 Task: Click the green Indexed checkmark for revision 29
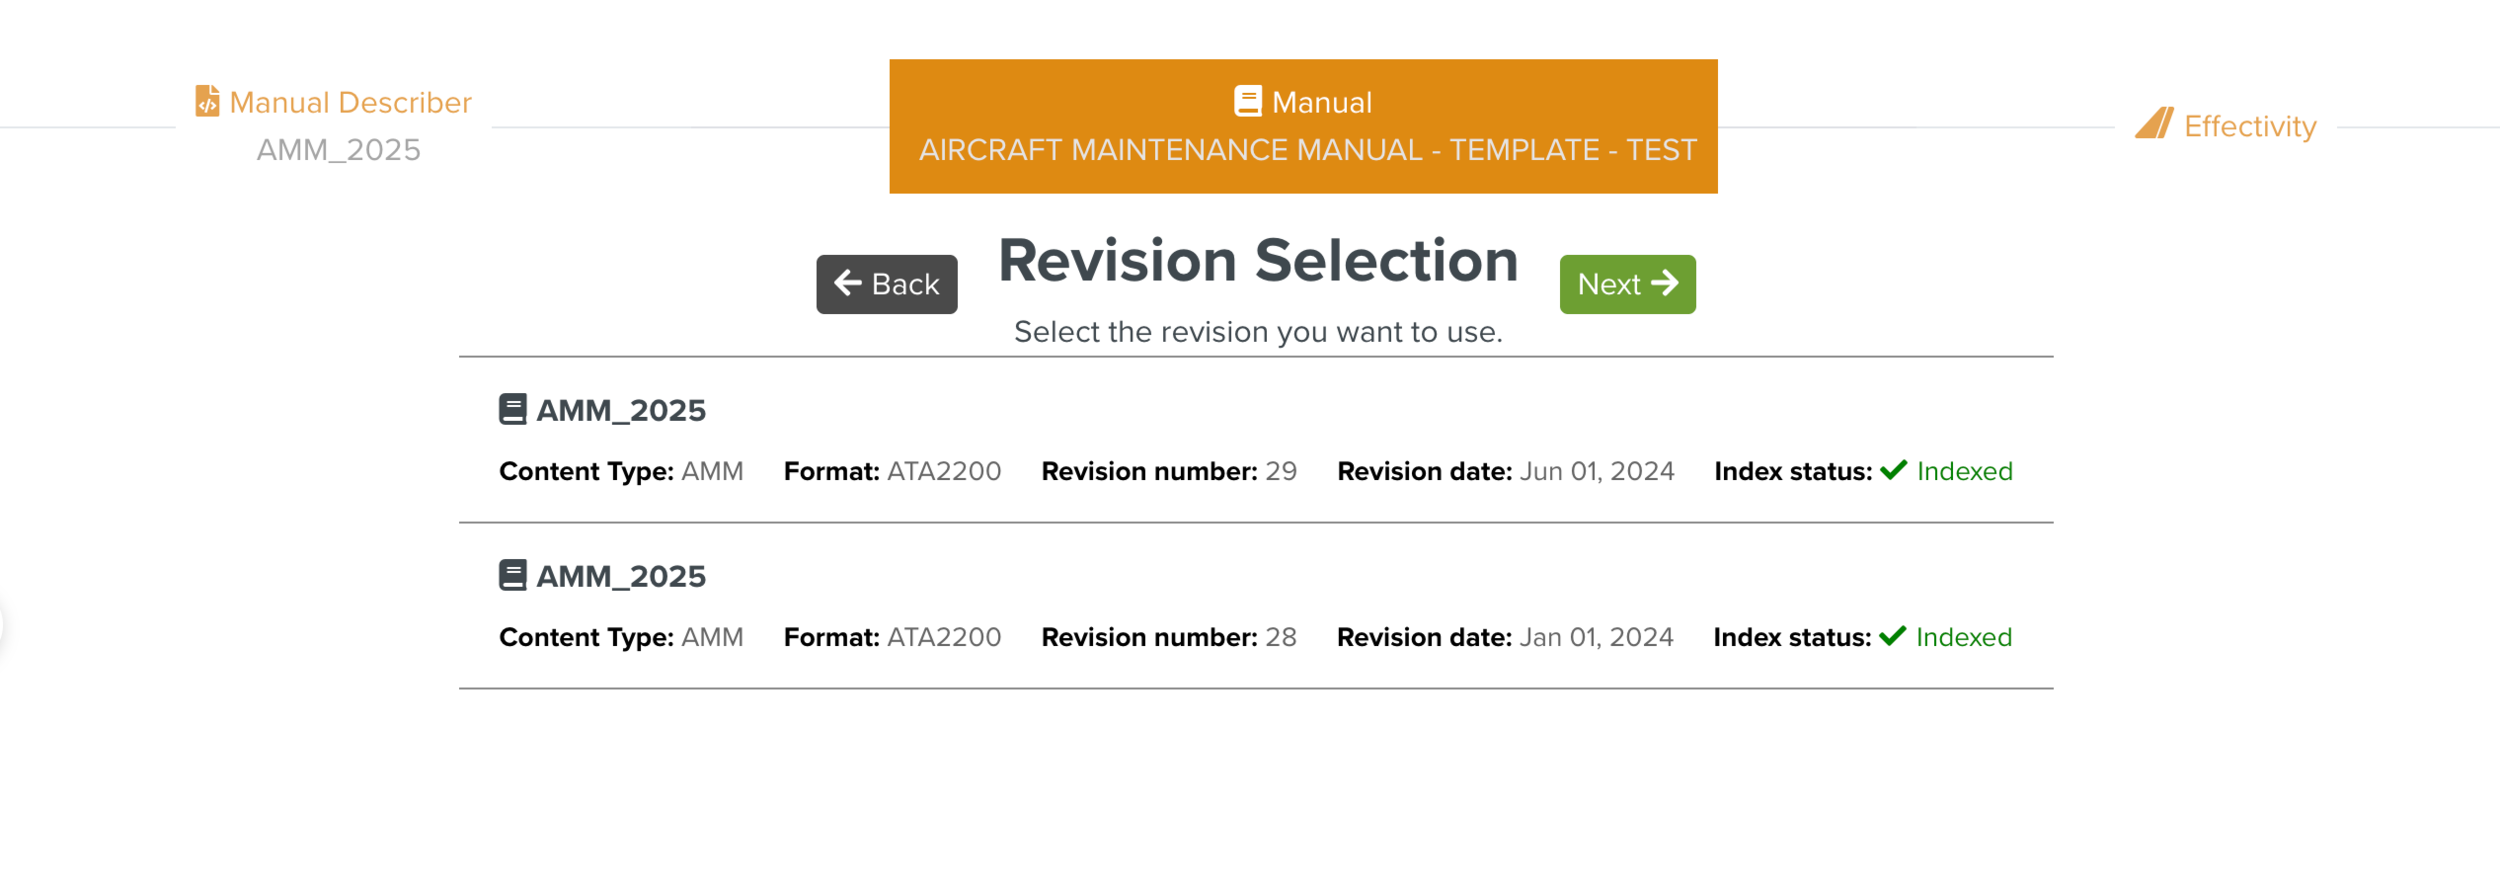coord(1893,470)
